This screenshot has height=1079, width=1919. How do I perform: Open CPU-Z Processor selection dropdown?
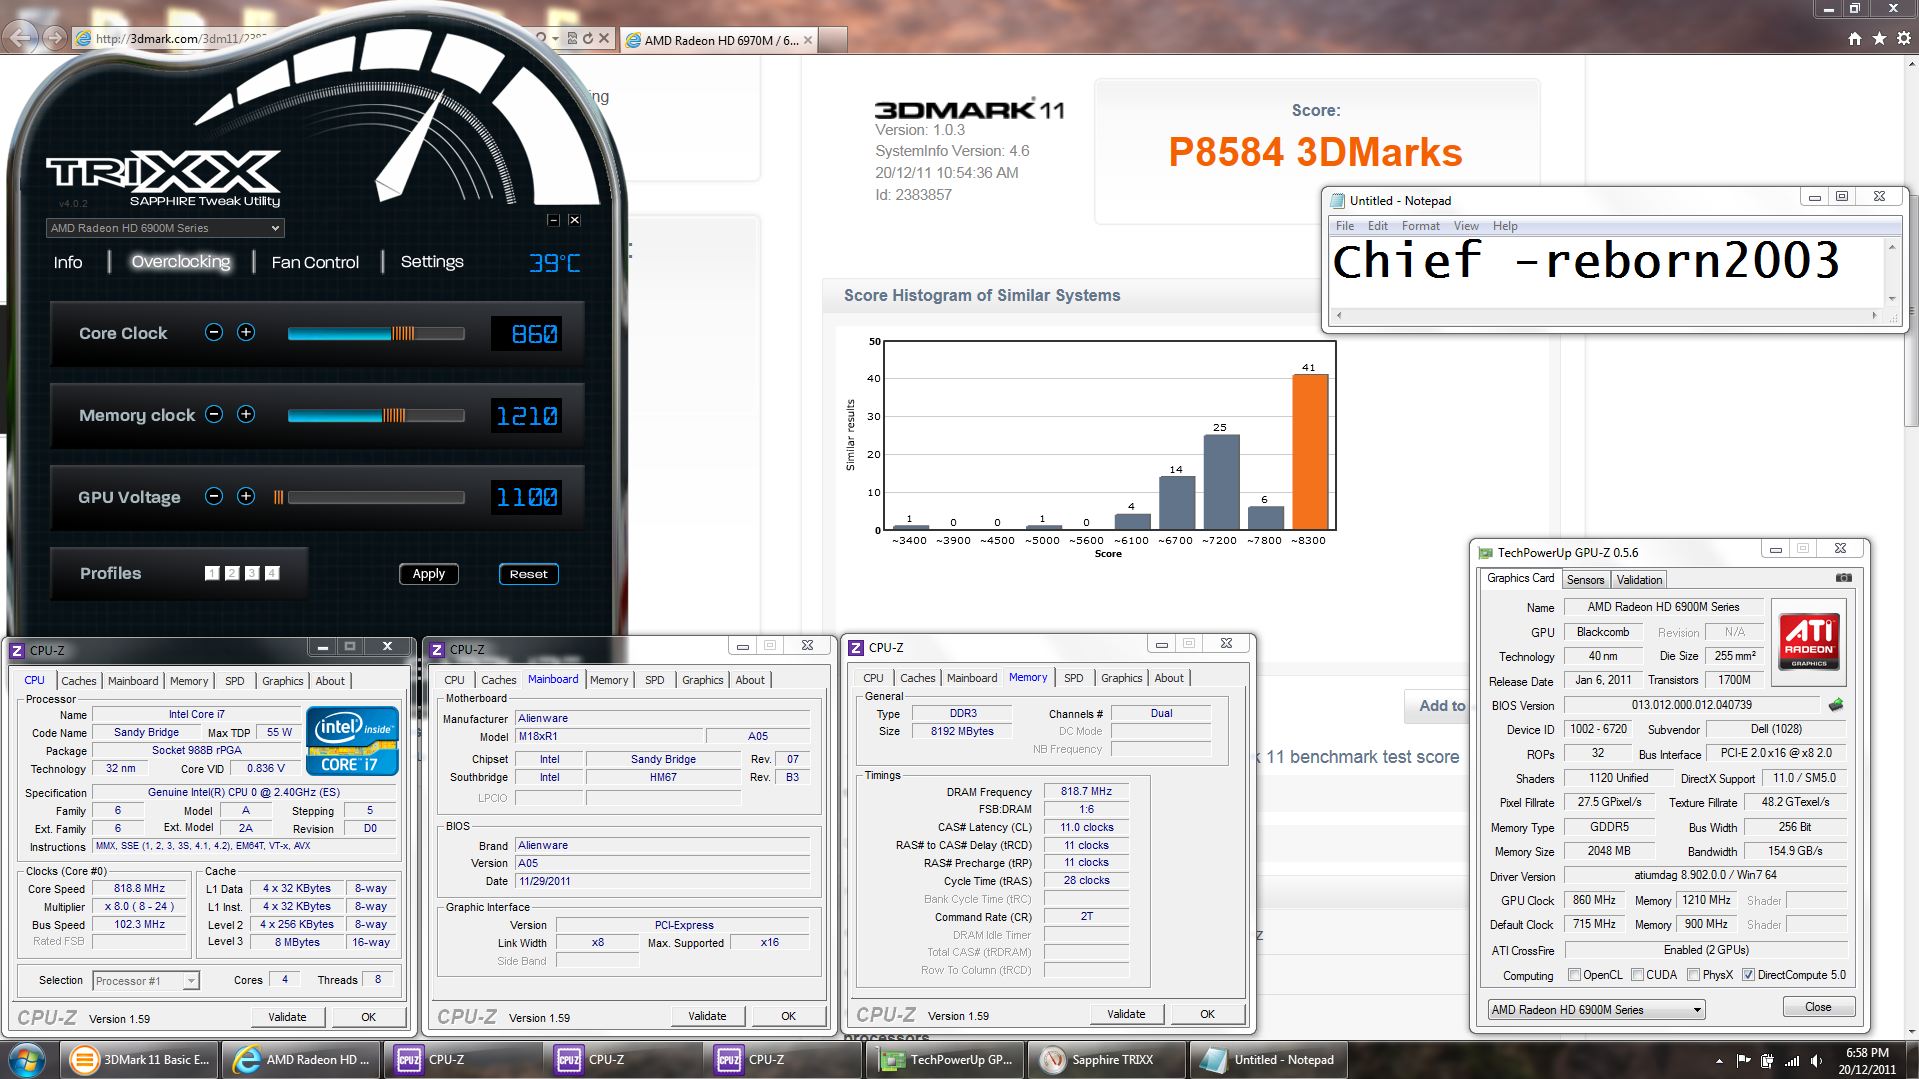146,981
